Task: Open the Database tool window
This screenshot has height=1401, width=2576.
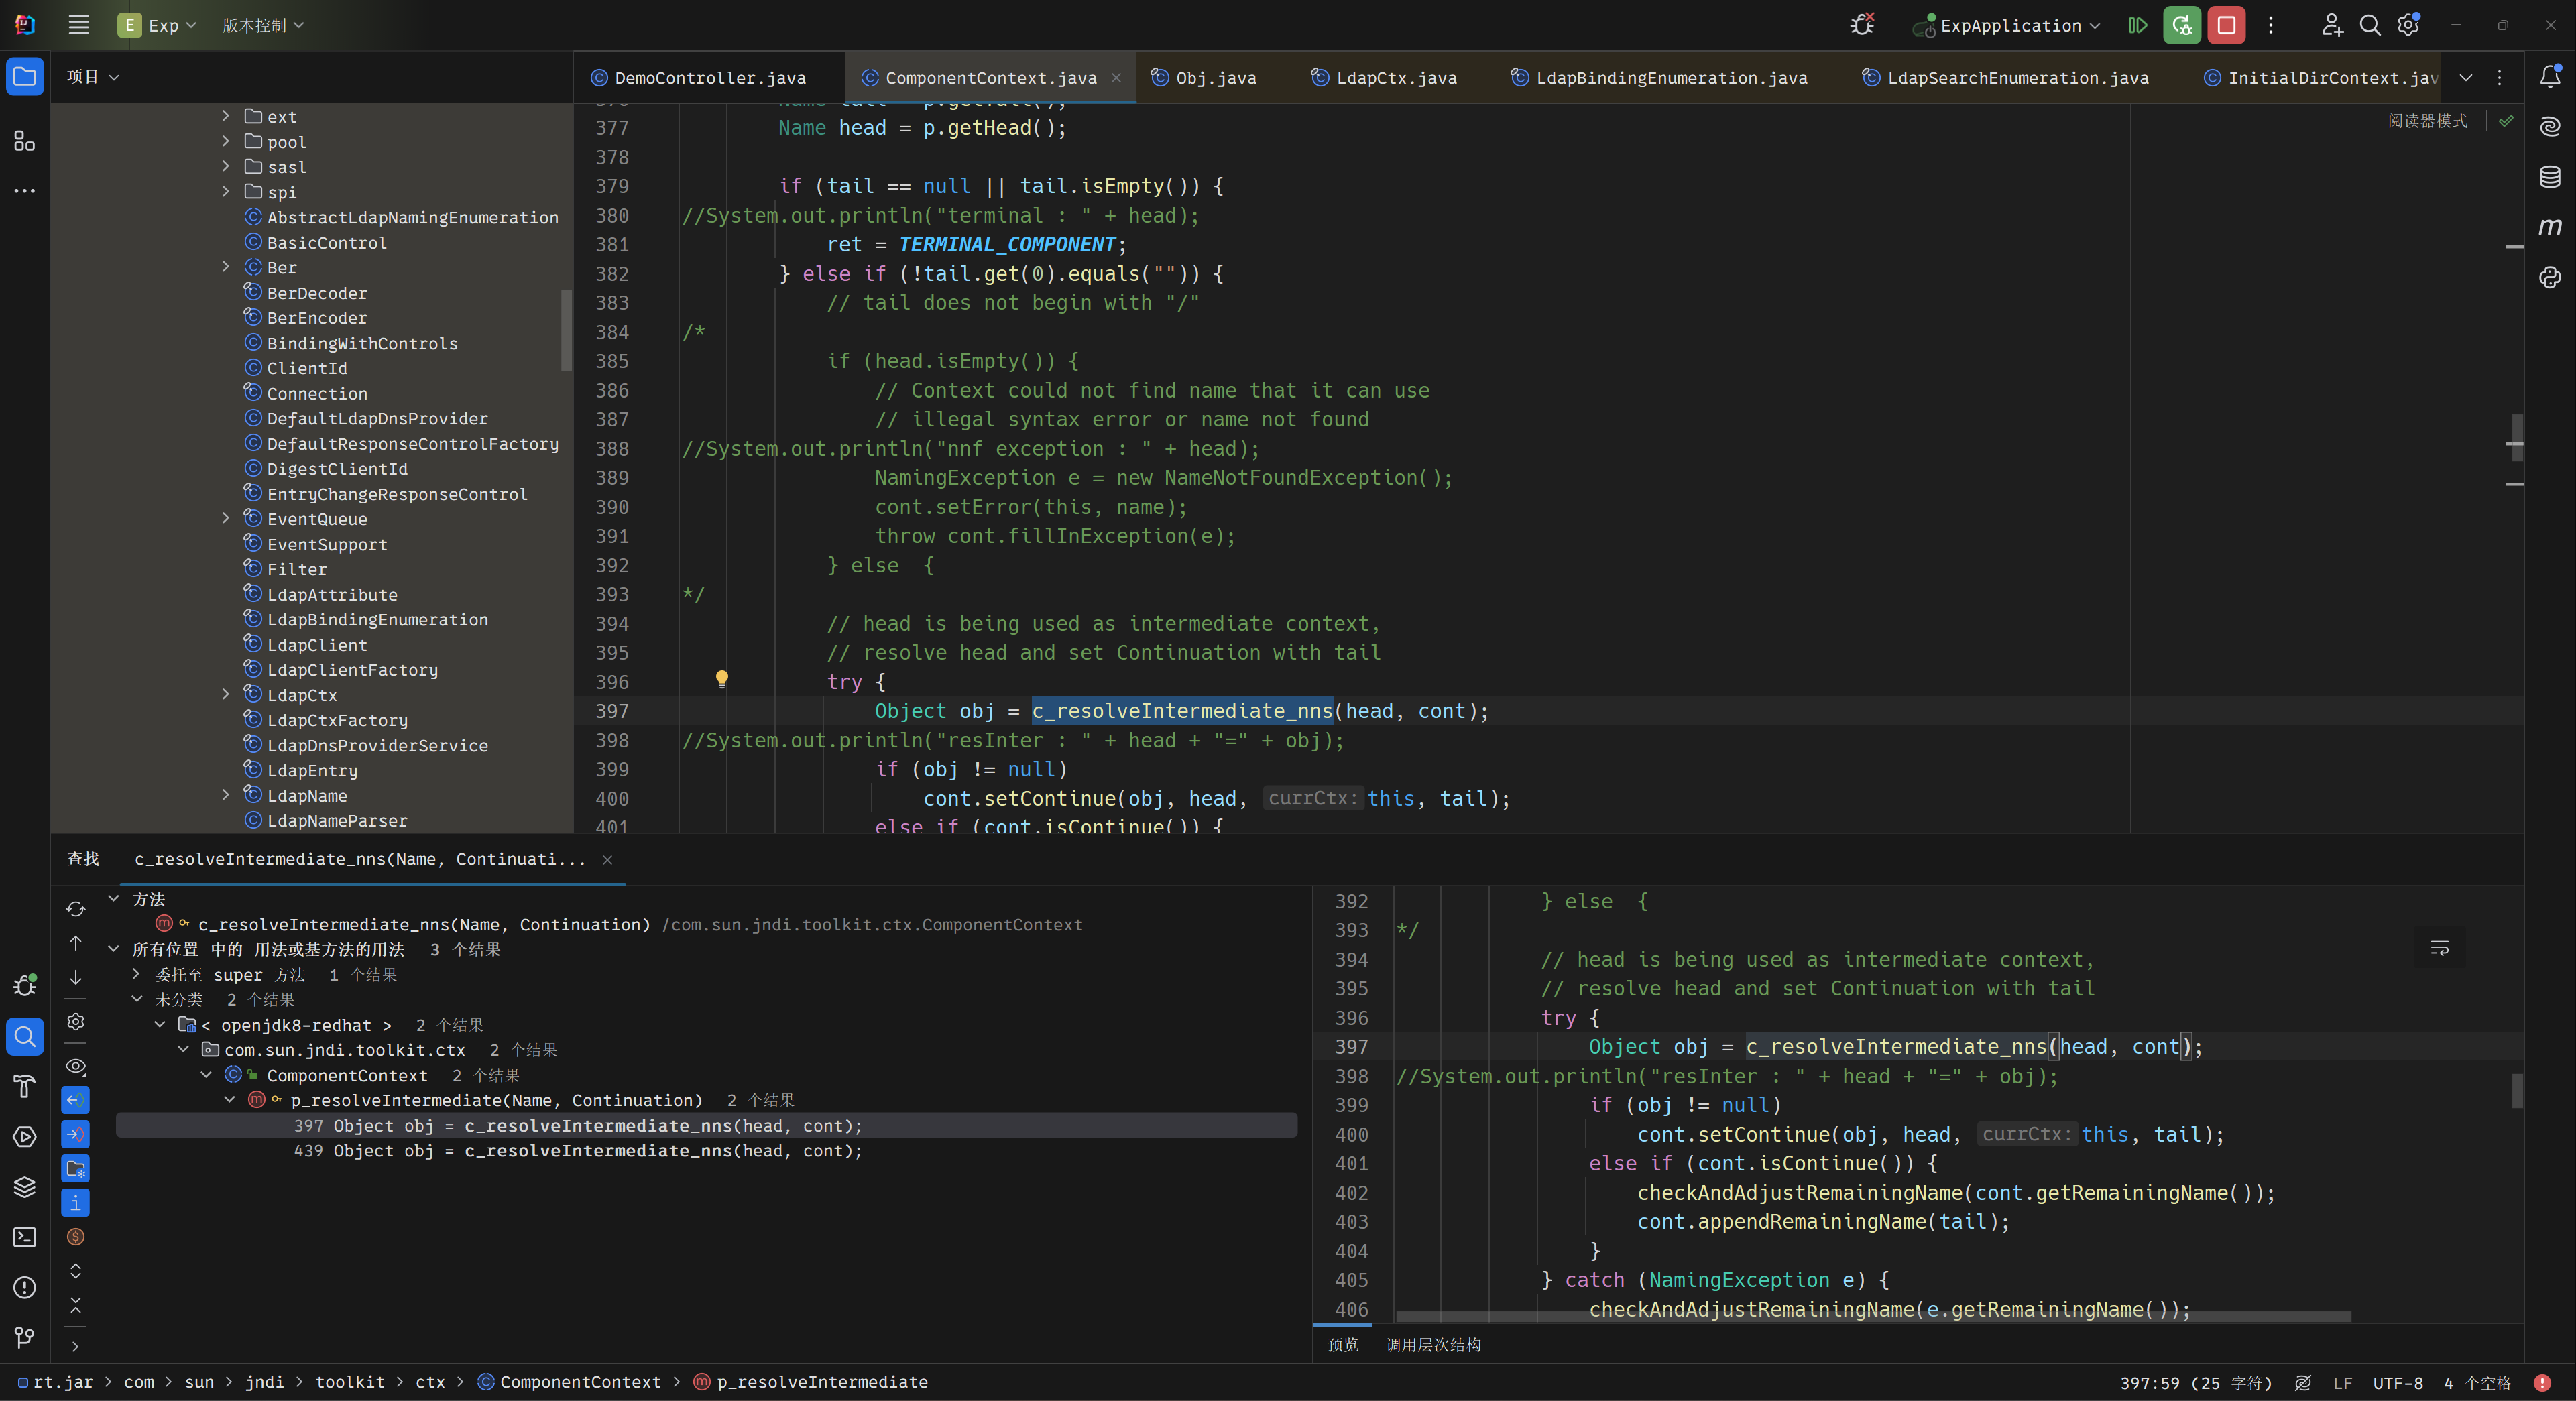Action: (2549, 177)
